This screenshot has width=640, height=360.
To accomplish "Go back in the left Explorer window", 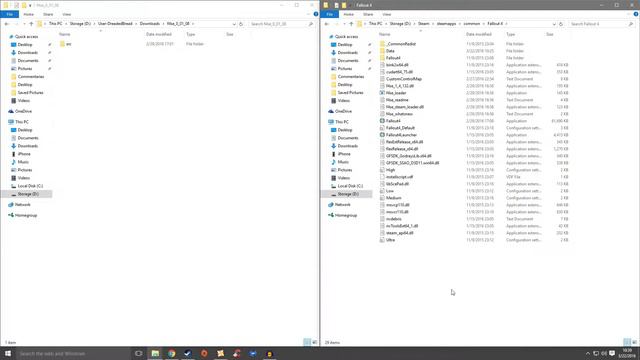I will coord(7,24).
